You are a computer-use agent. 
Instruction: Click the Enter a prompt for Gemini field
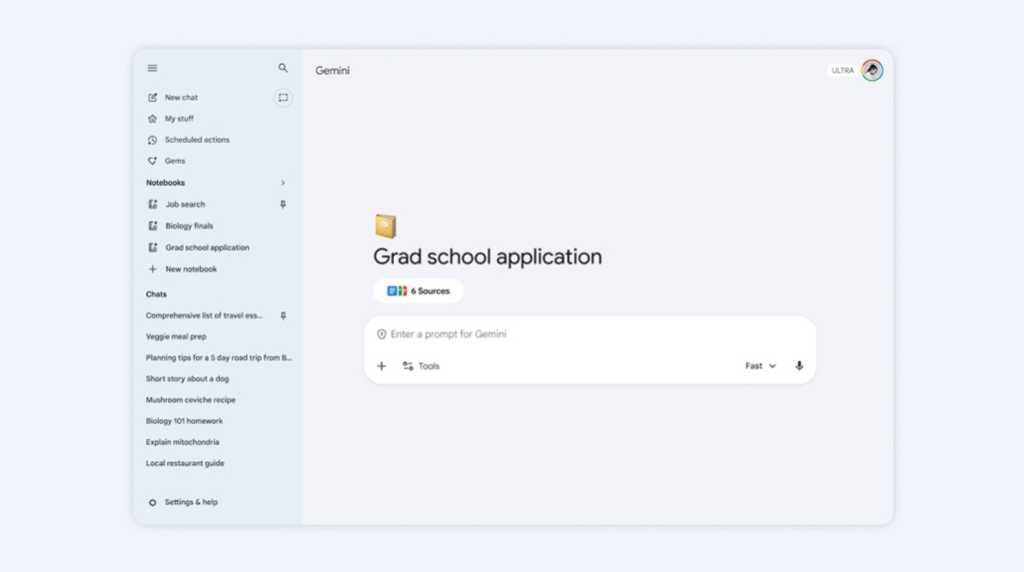tap(590, 334)
